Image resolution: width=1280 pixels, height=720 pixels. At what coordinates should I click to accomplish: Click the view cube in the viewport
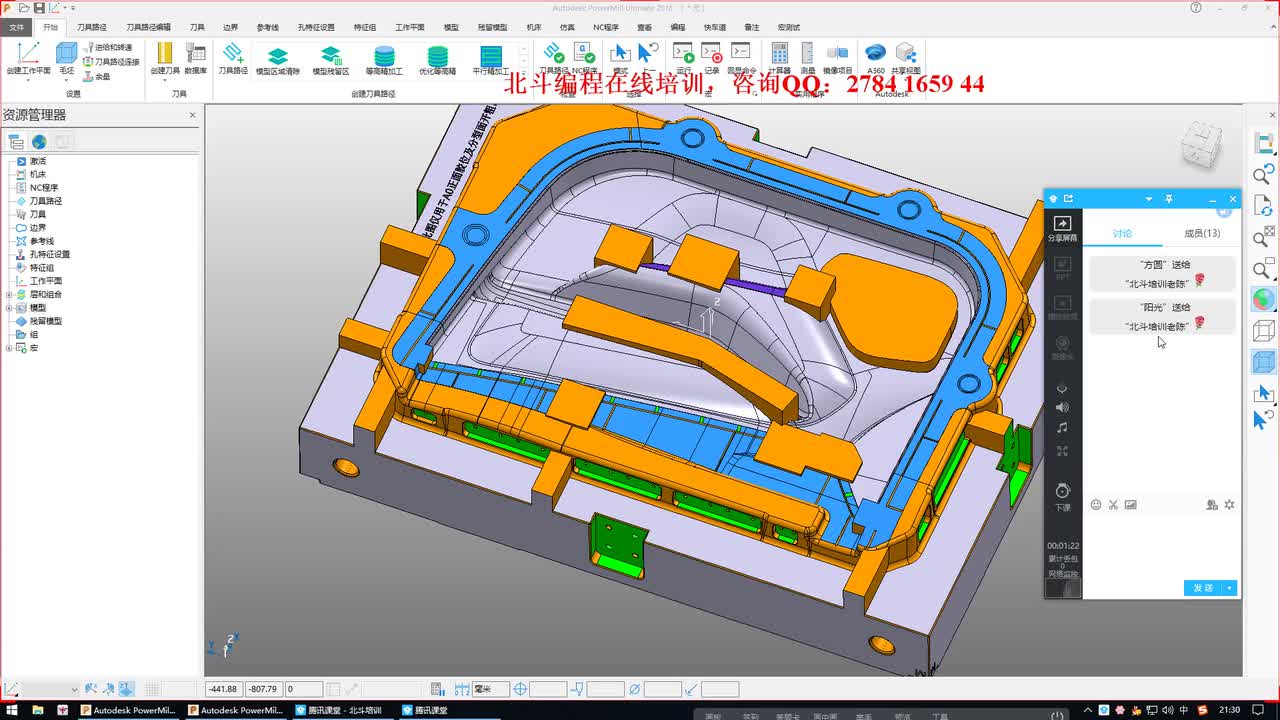point(1201,146)
